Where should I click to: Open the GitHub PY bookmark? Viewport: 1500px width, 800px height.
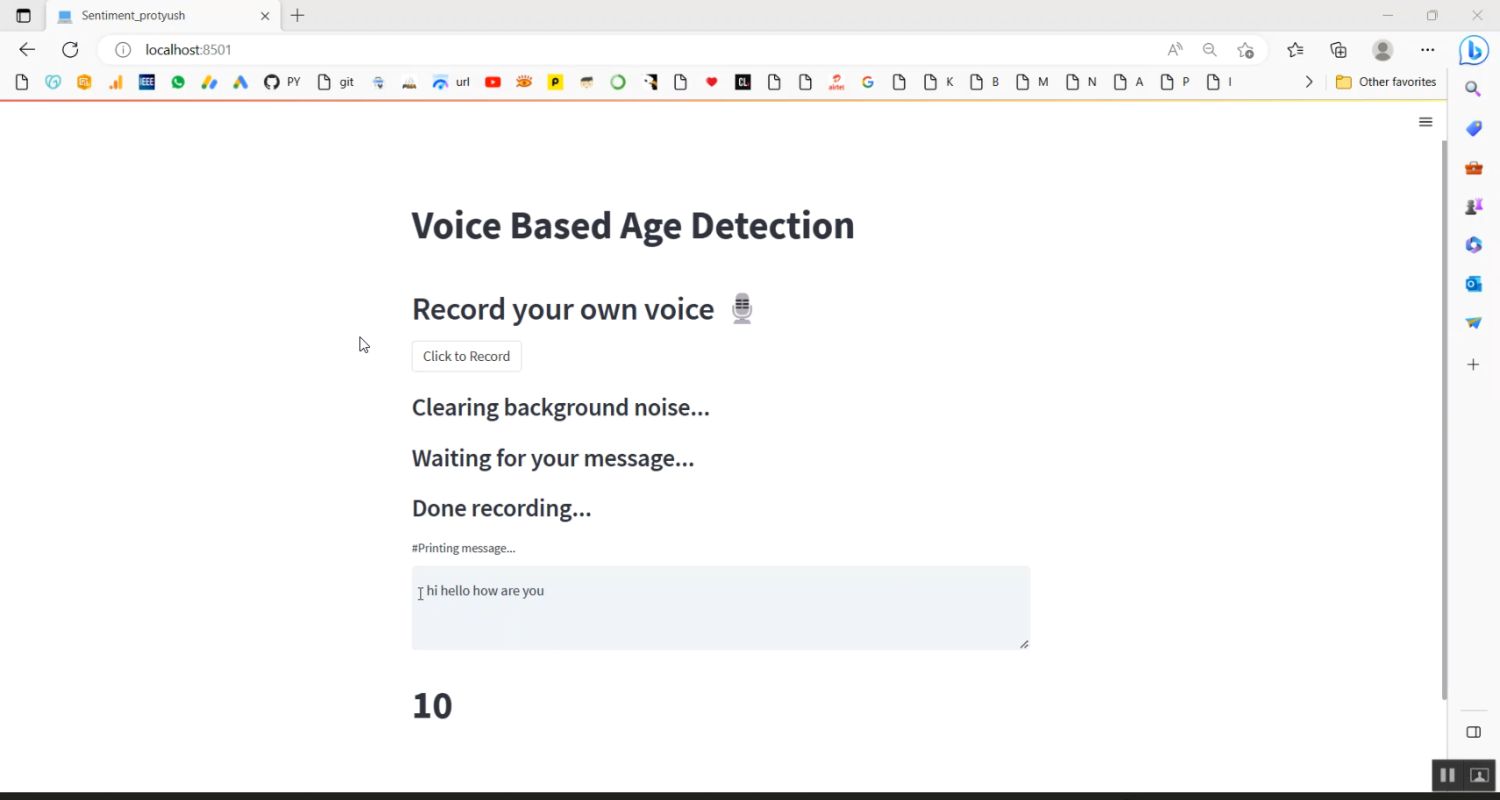(281, 81)
